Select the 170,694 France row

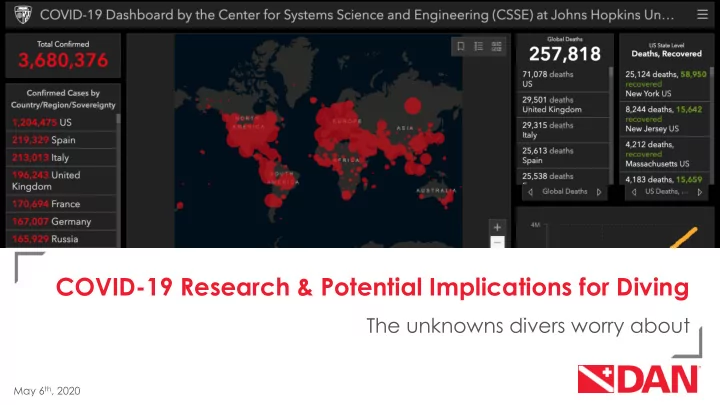(x=61, y=204)
